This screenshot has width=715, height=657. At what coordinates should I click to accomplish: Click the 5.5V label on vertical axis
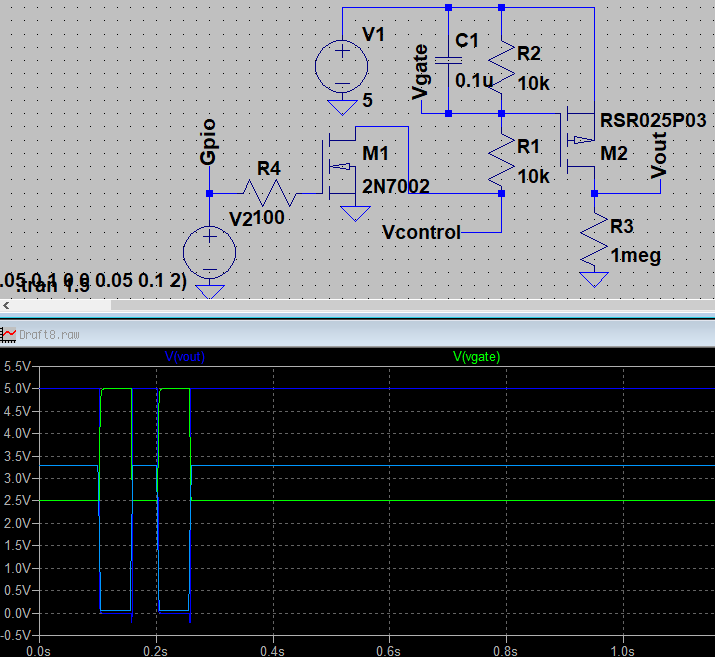[x=17, y=366]
